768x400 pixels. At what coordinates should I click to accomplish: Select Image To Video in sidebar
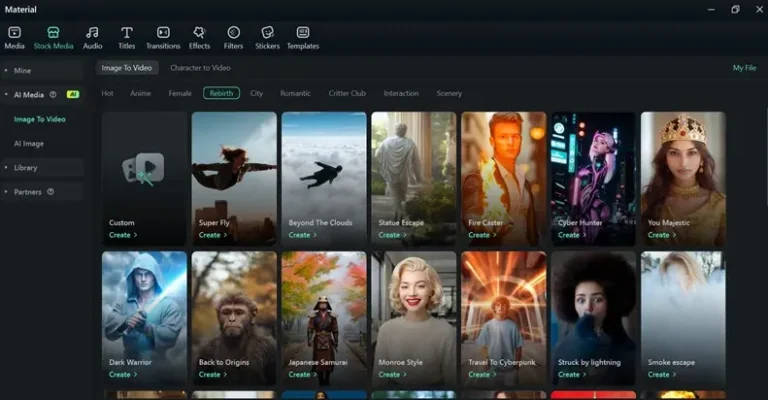(40, 119)
